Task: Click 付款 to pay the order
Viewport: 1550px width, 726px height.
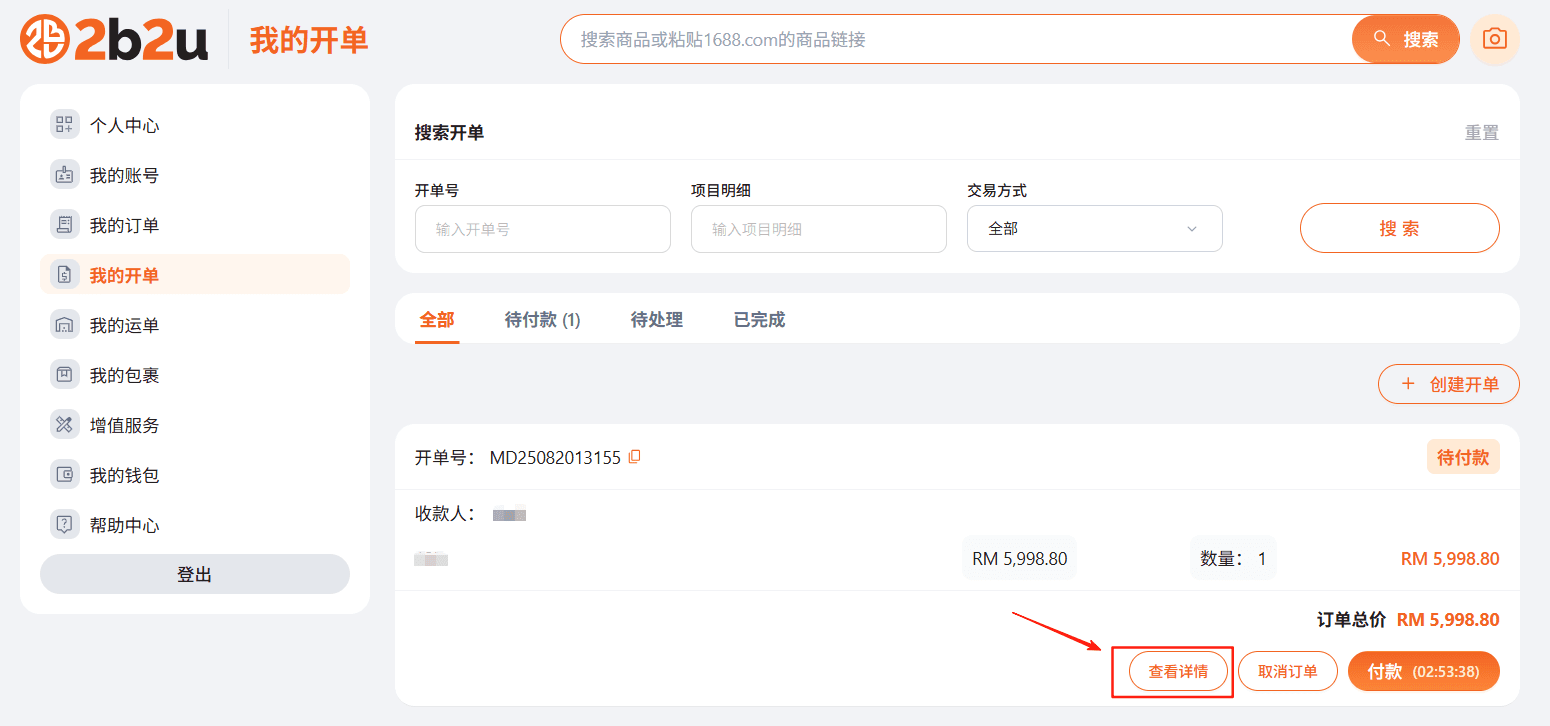Action: (1423, 671)
